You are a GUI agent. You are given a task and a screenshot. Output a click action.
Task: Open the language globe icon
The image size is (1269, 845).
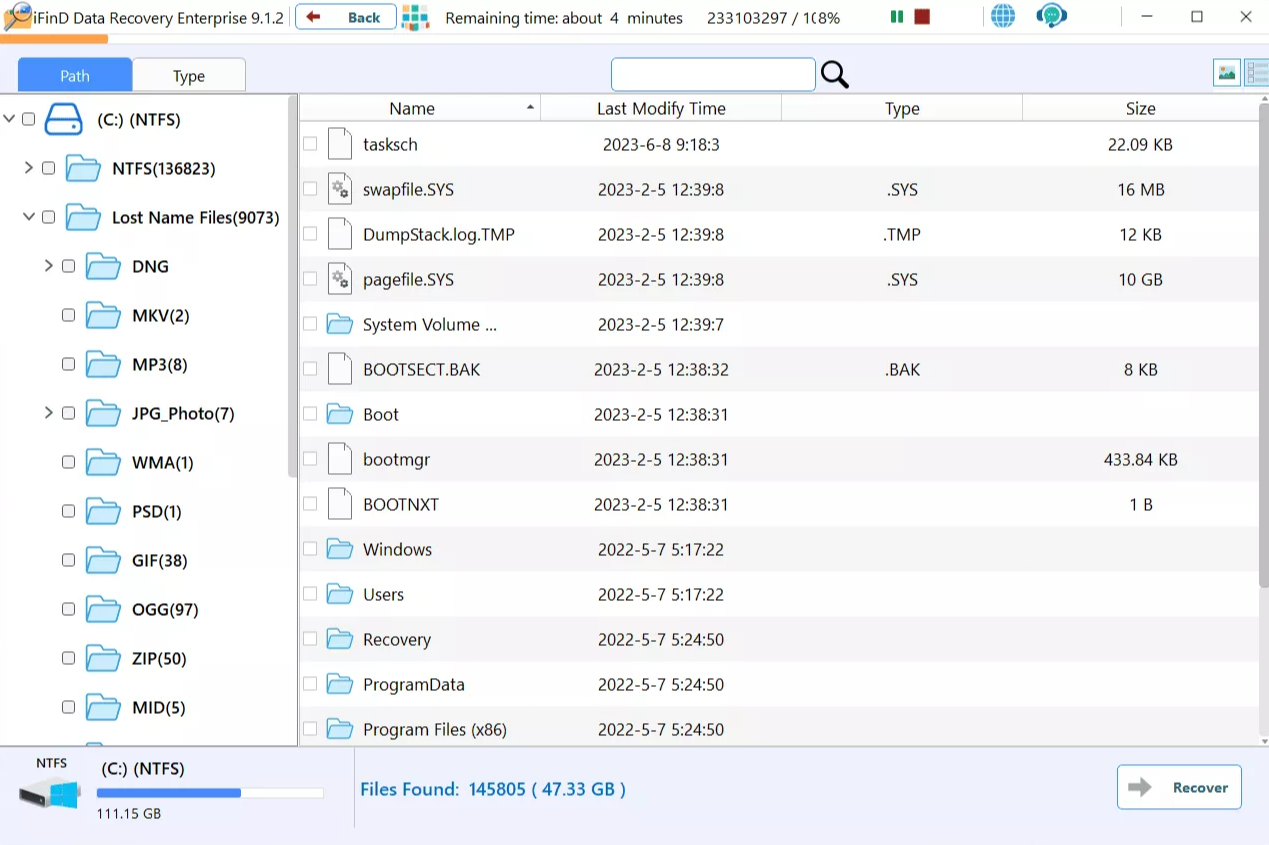(x=1002, y=17)
